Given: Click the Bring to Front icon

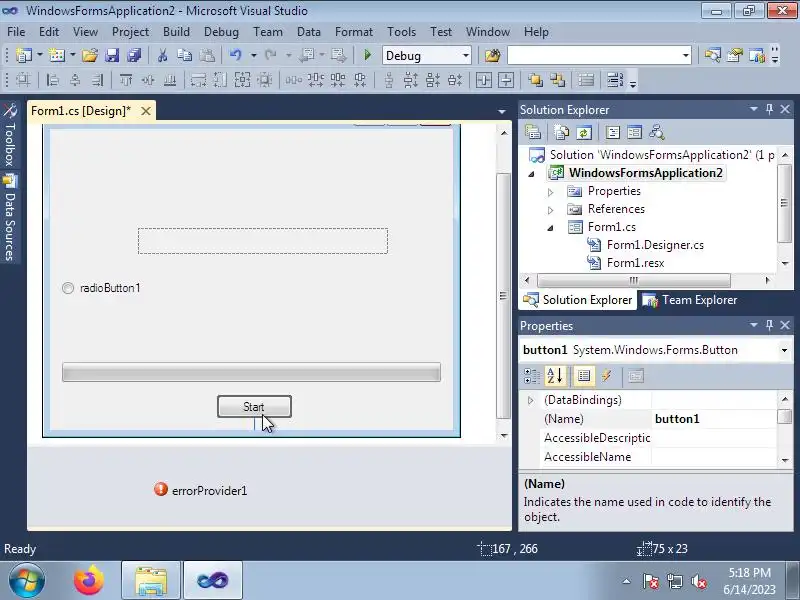Looking at the screenshot, I should coord(535,80).
